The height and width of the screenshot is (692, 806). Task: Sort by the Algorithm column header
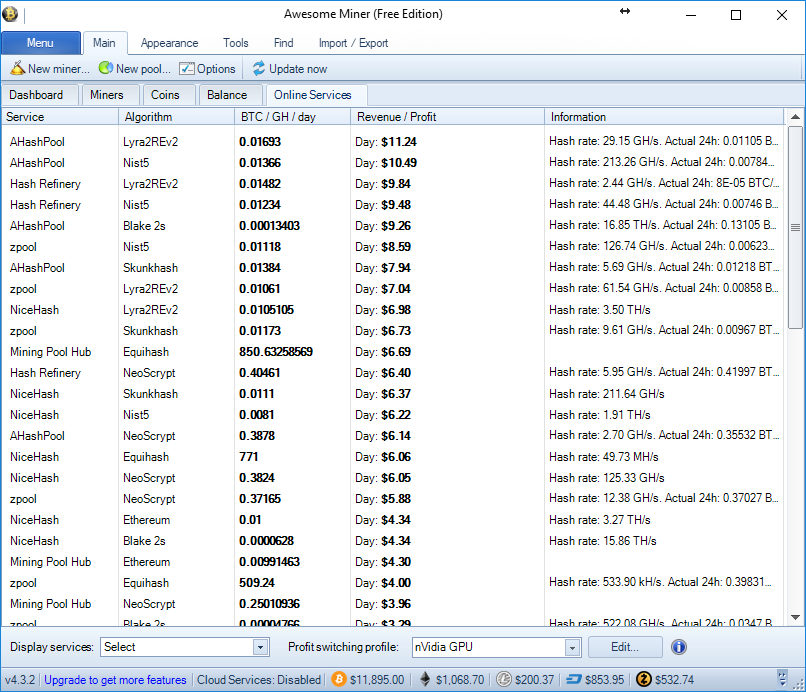(x=176, y=117)
